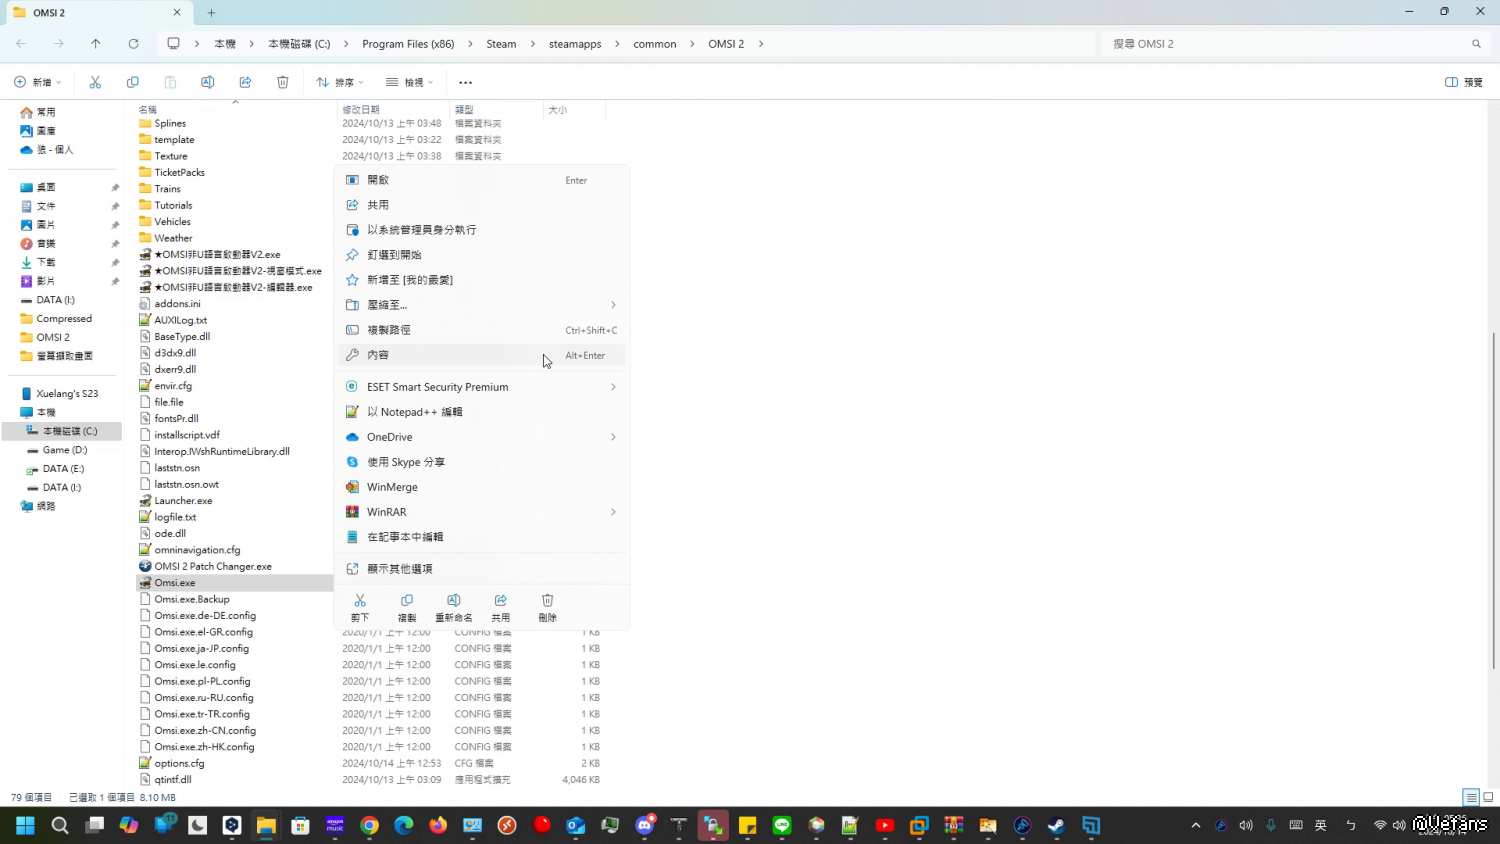
Task: Select the Vehicles folder icon
Action: 145,222
